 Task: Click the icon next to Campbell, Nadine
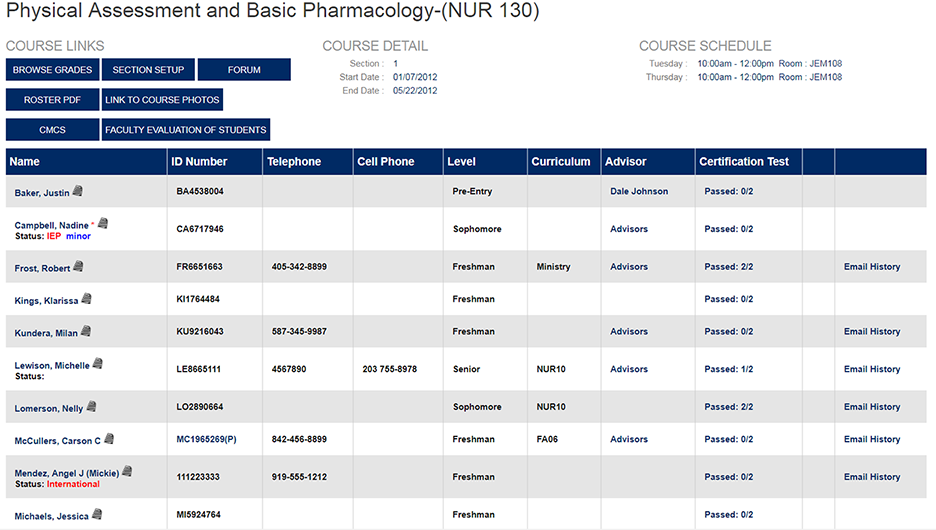tap(102, 224)
